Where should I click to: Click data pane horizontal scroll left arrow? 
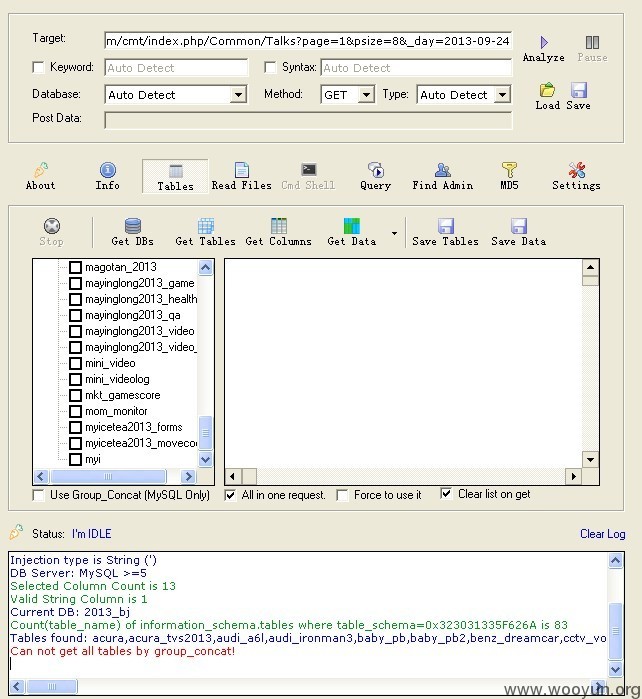click(232, 477)
